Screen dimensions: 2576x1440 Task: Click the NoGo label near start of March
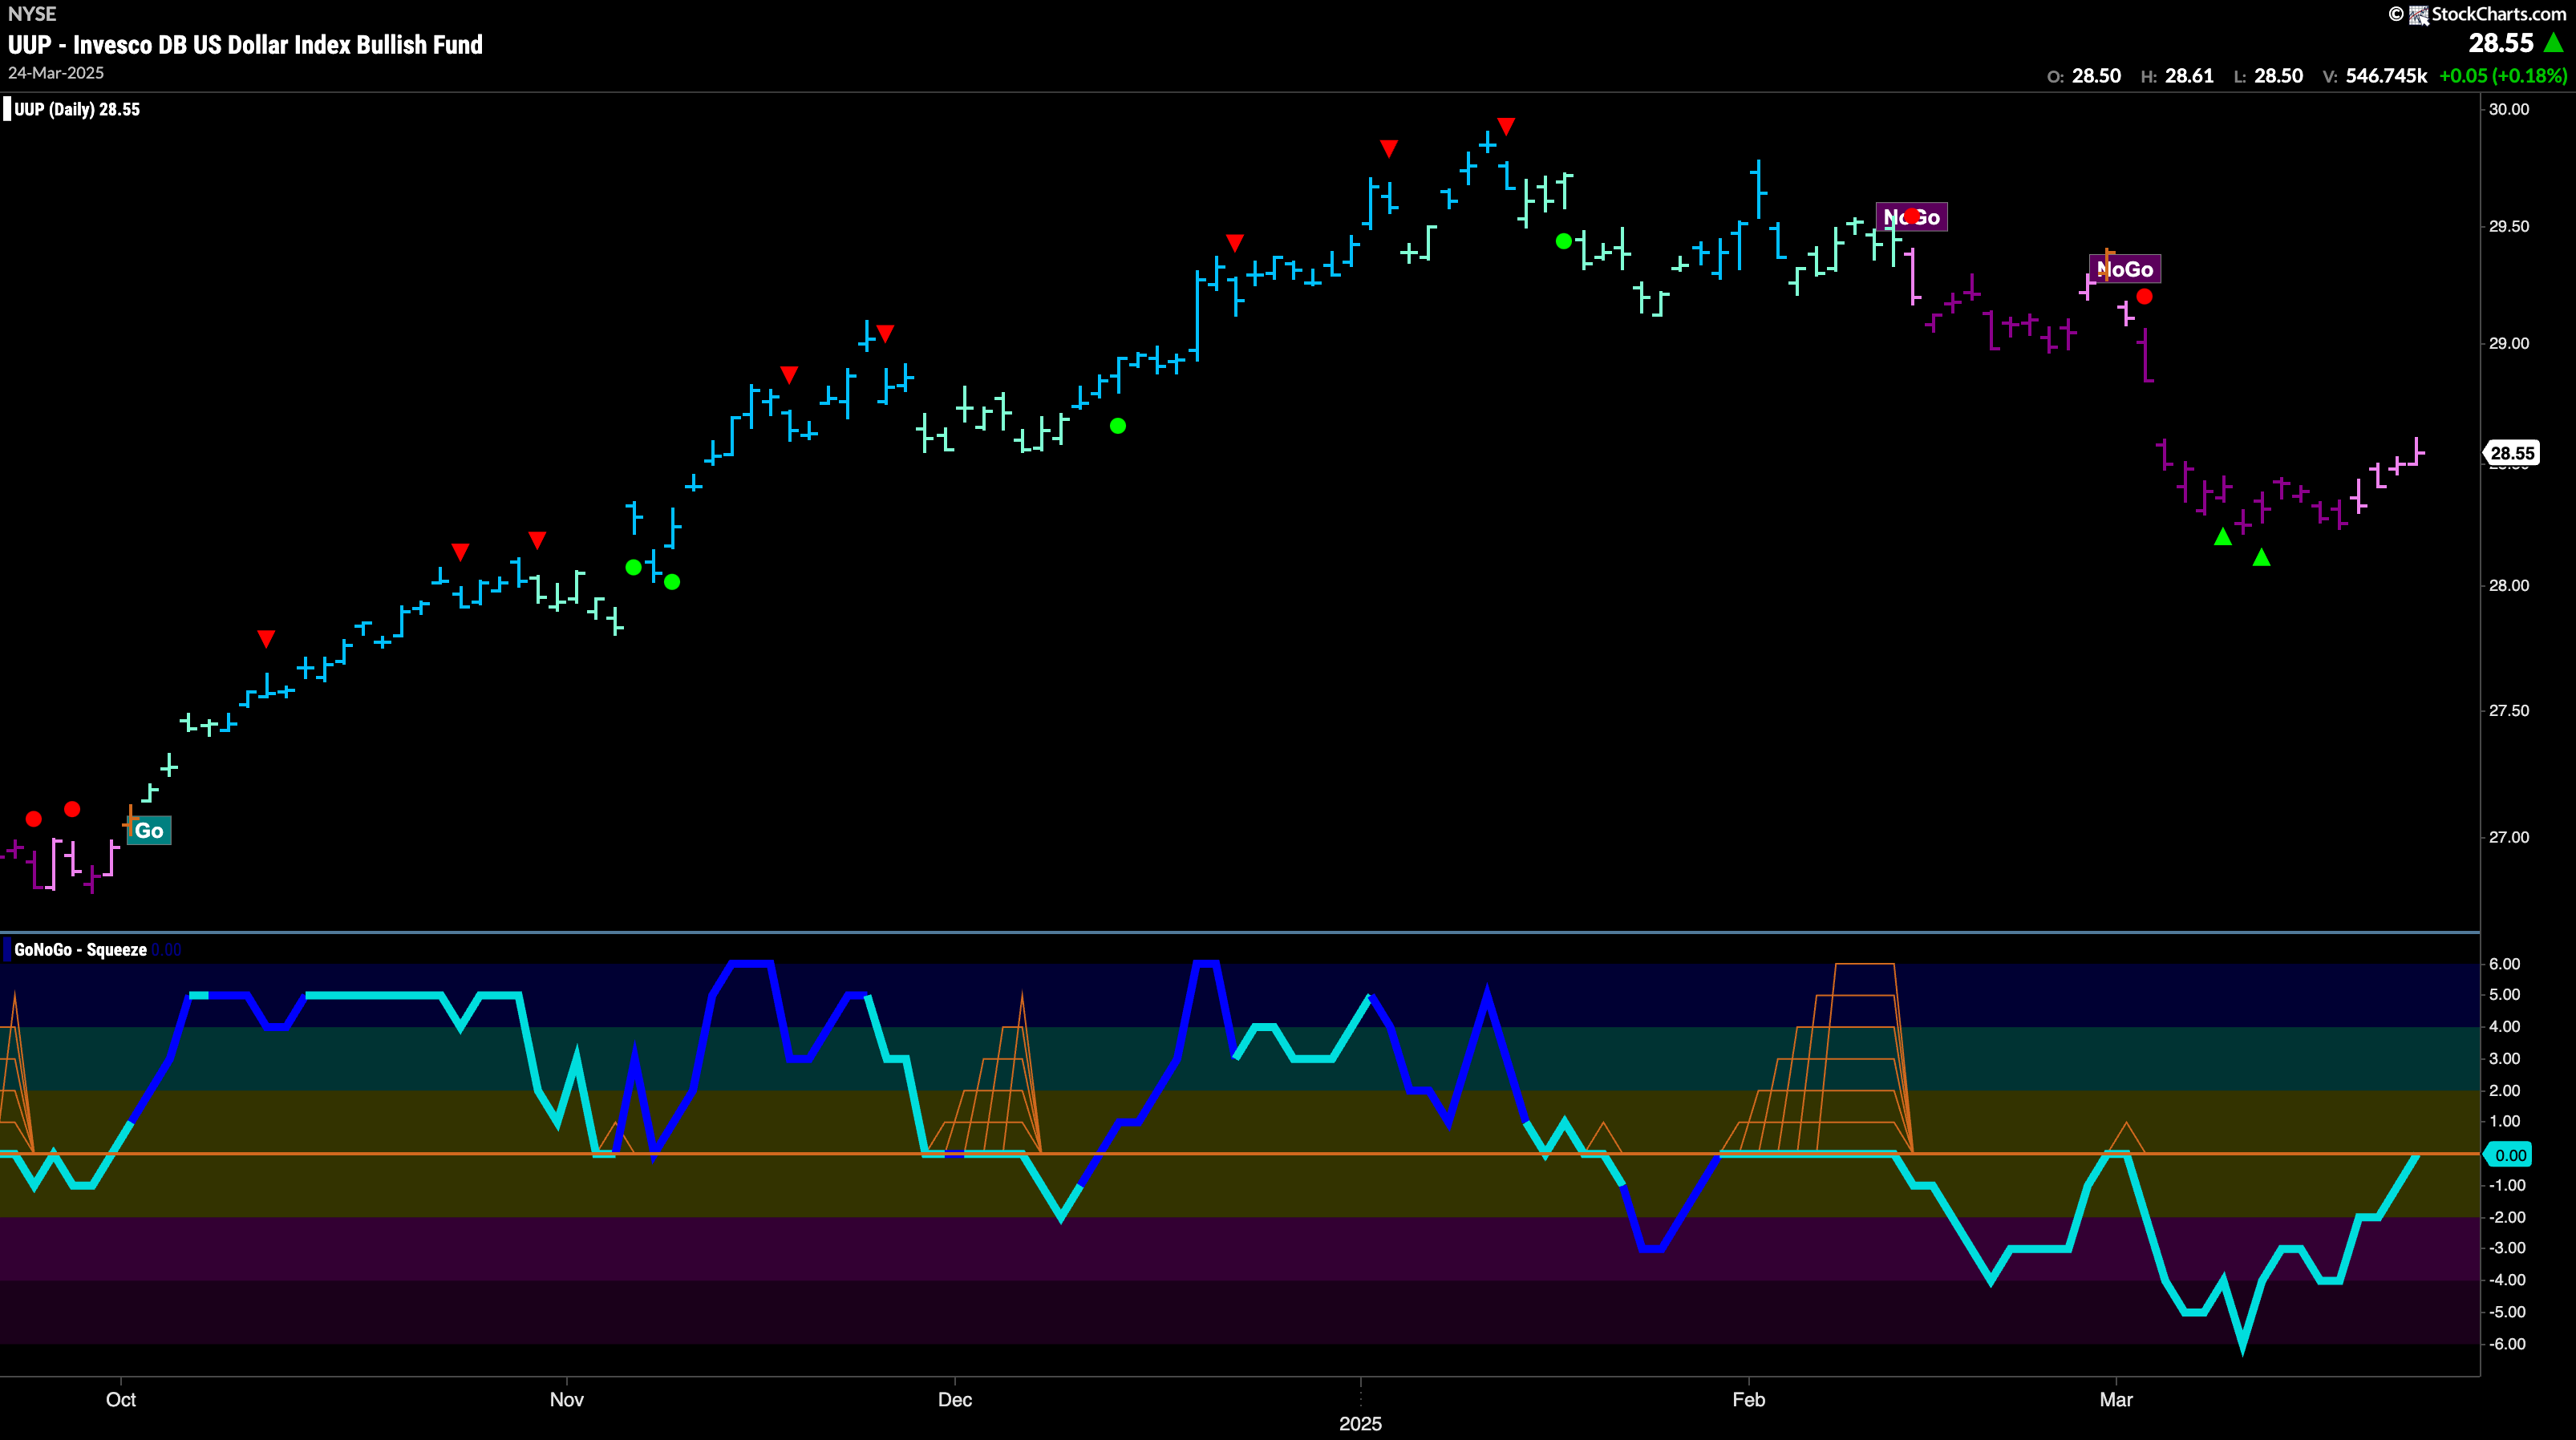coord(2125,269)
